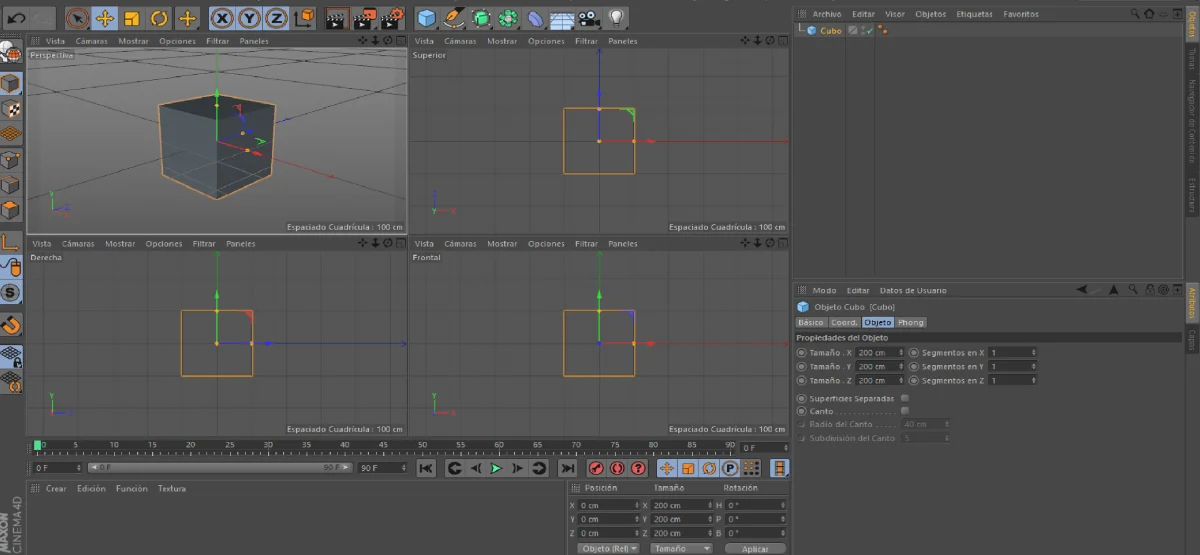This screenshot has height=555, width=1200.
Task: Switch to the Coord. tab
Action: (844, 322)
